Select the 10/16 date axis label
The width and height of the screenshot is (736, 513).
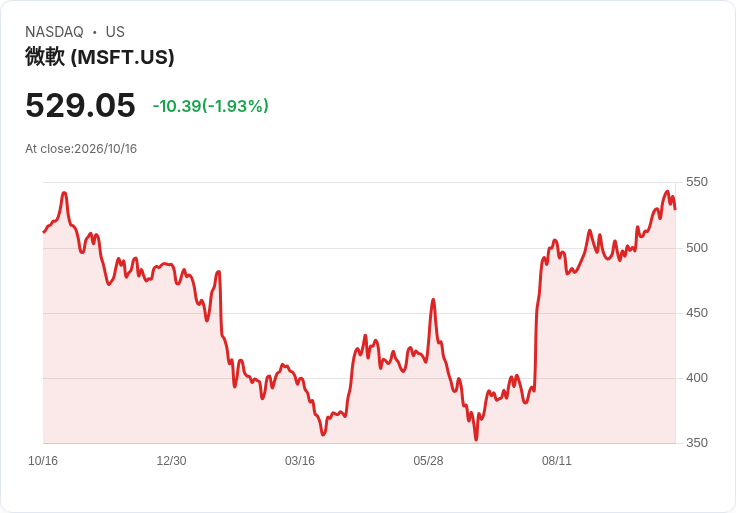(x=43, y=461)
